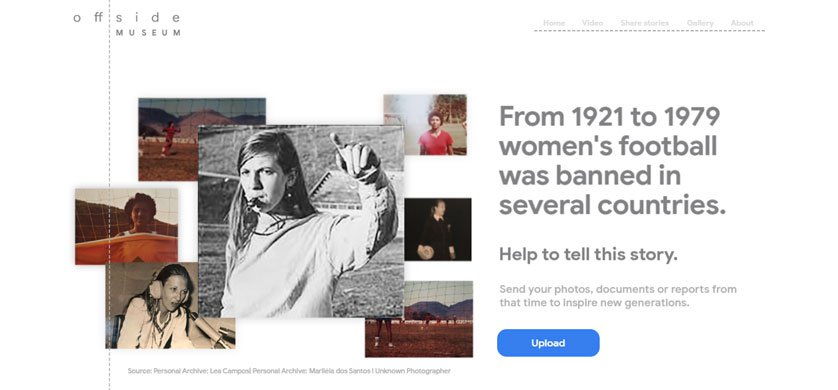Go to the Video page
This screenshot has height=390, width=838.
pyautogui.click(x=592, y=23)
